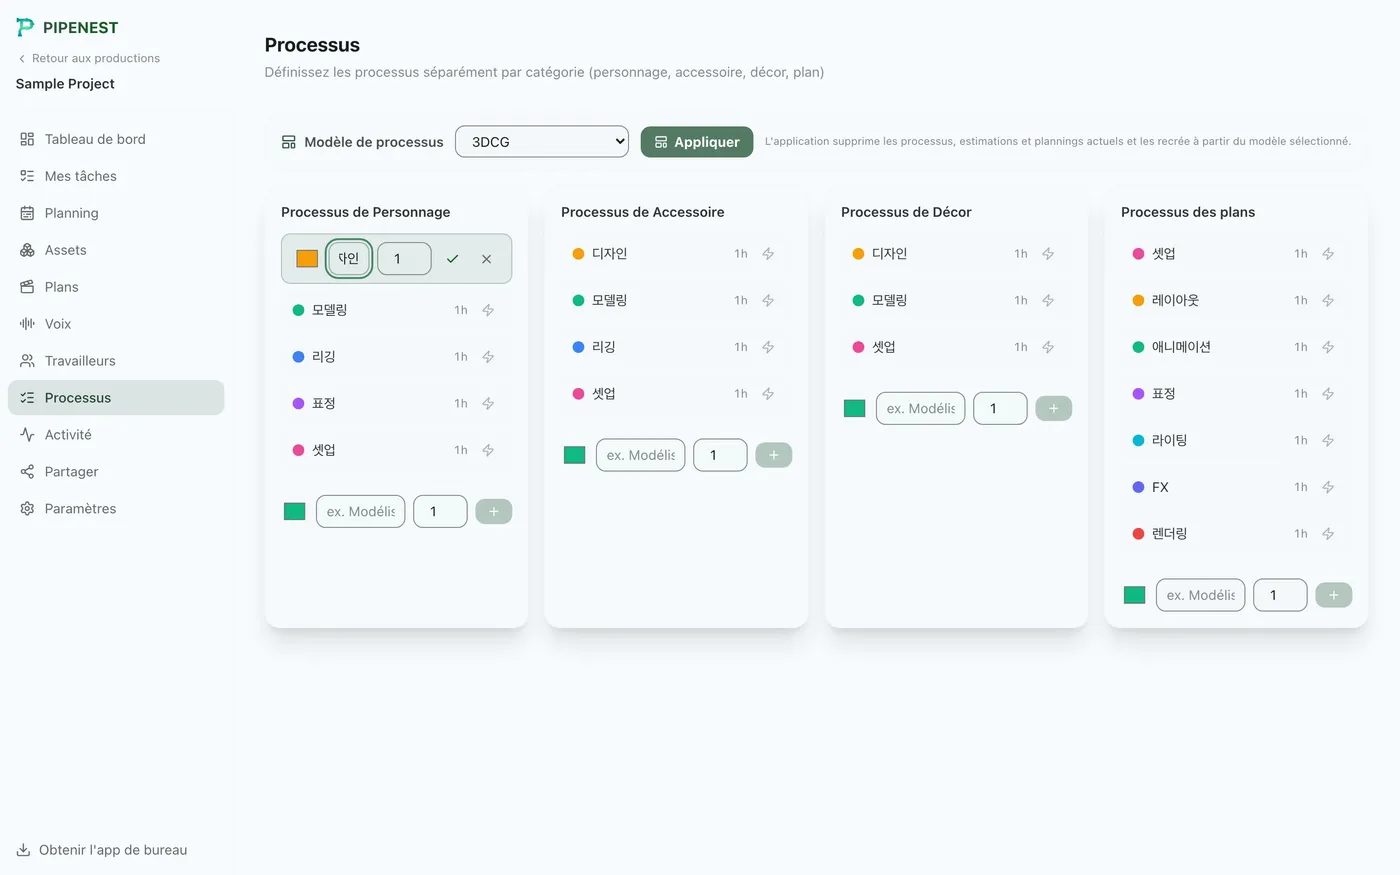1400x875 pixels.
Task: Click lightning icon for Personnage 셋업
Action: (488, 450)
